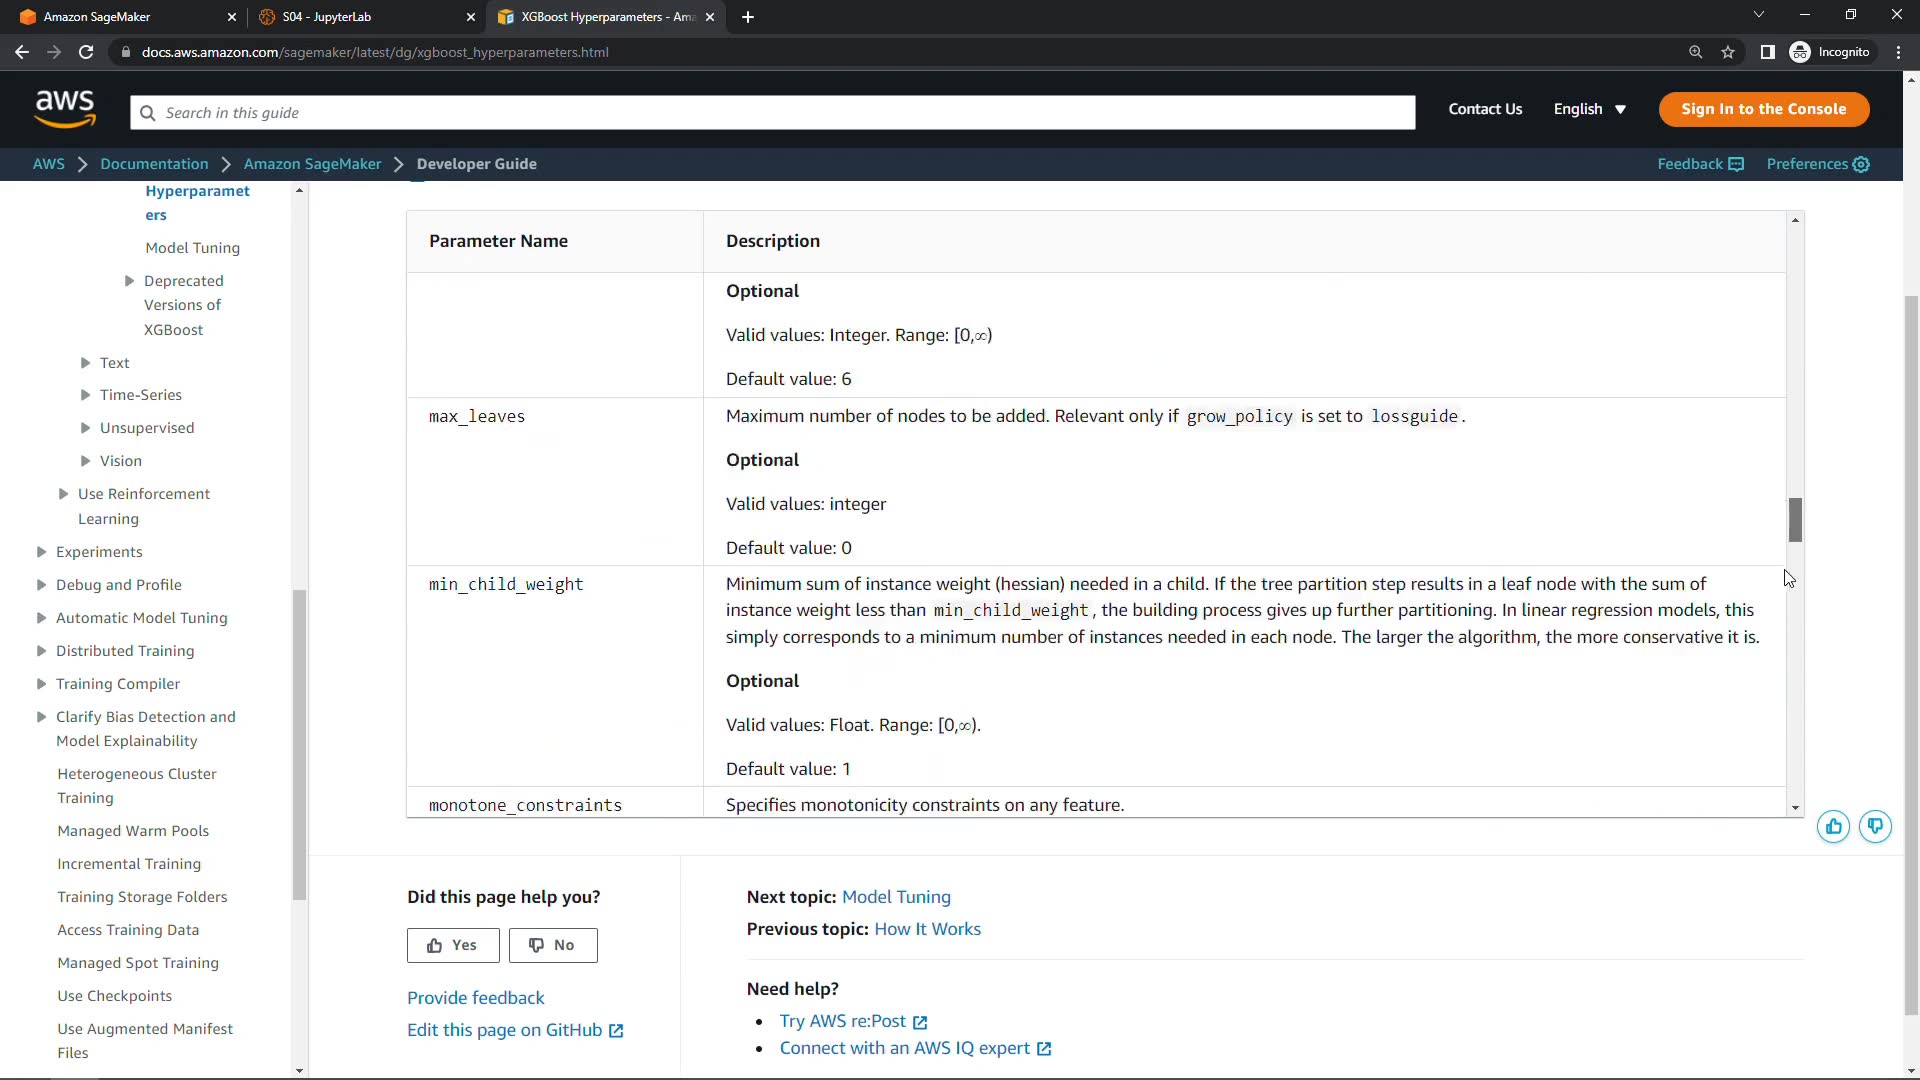Click the browser zoom magnifier icon

(x=1695, y=52)
